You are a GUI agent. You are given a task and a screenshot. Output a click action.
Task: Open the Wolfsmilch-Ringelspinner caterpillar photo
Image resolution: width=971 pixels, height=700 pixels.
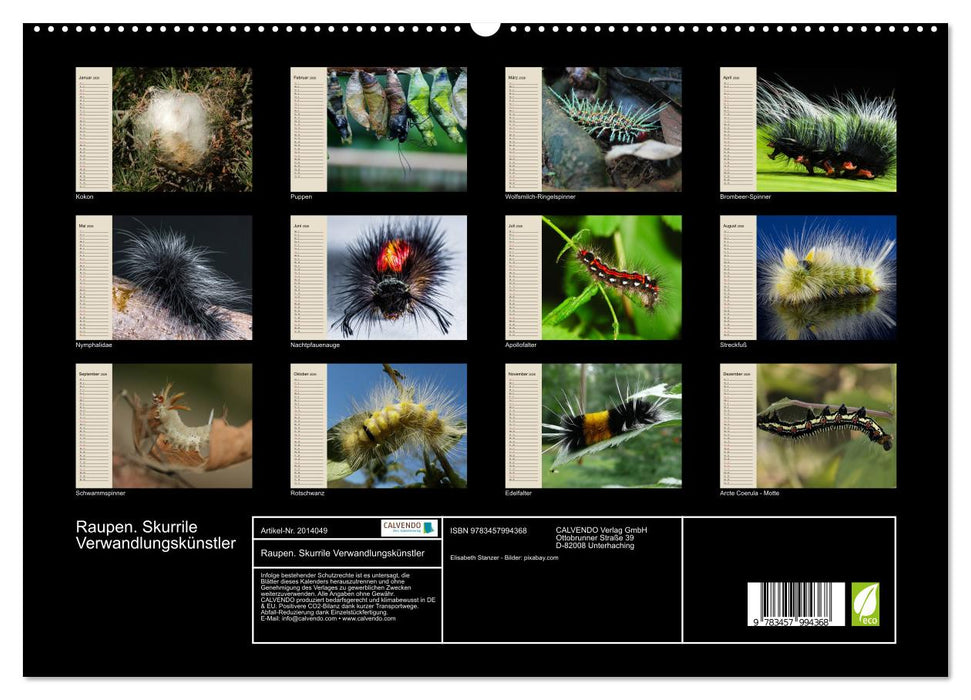tap(611, 129)
